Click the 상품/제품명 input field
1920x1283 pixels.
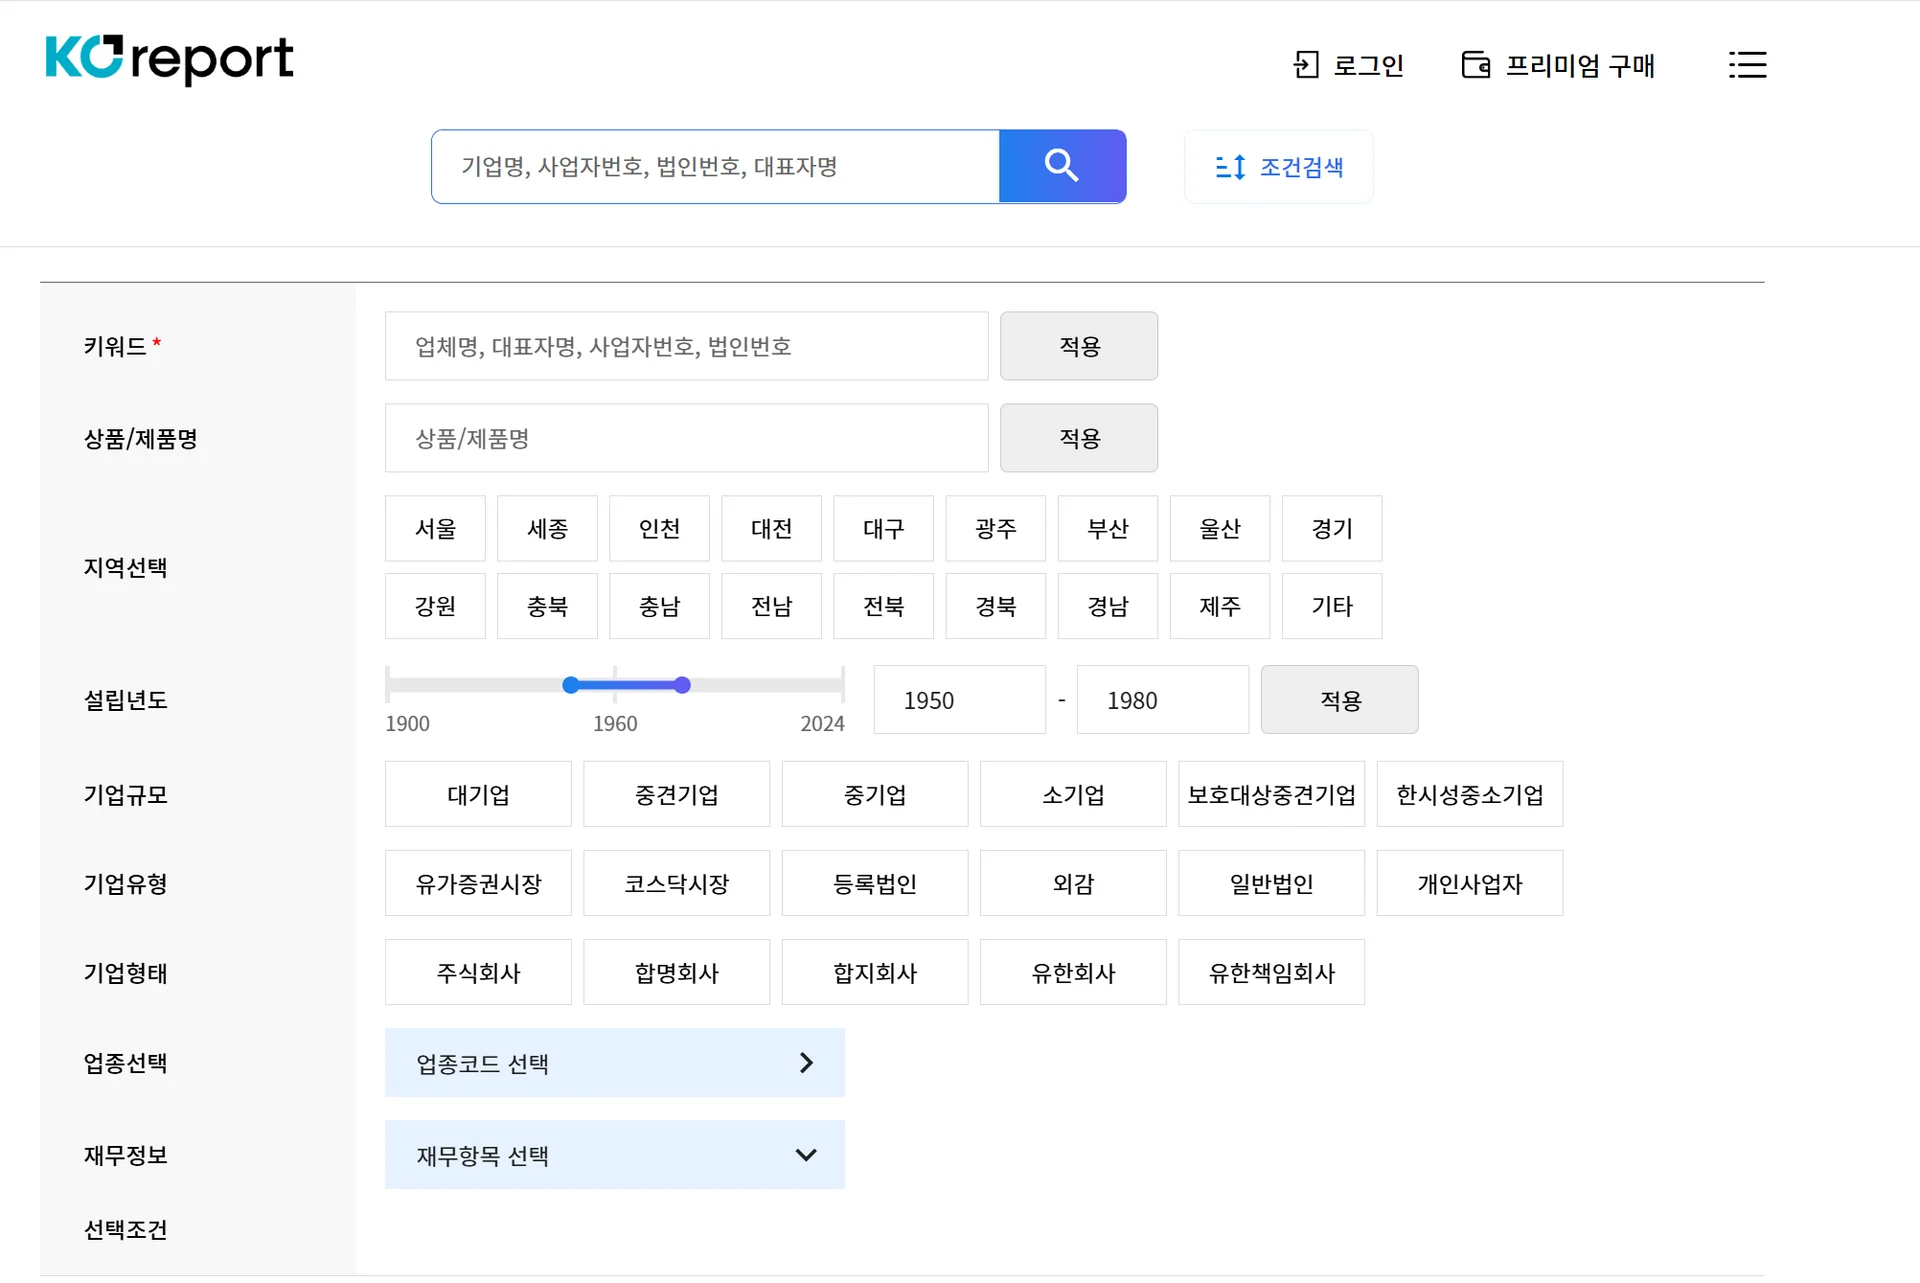pos(686,437)
